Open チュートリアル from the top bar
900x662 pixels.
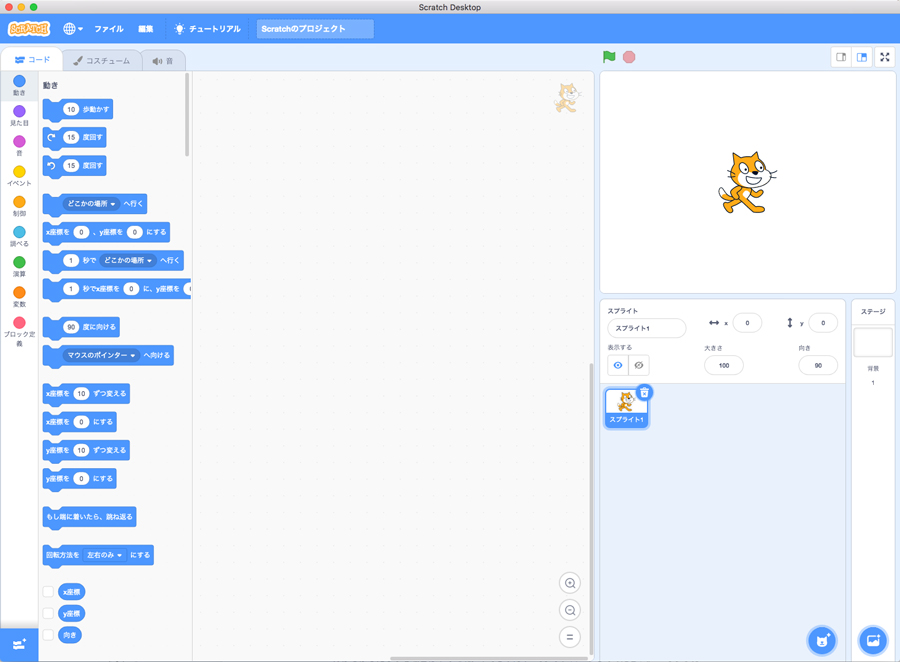tap(207, 29)
